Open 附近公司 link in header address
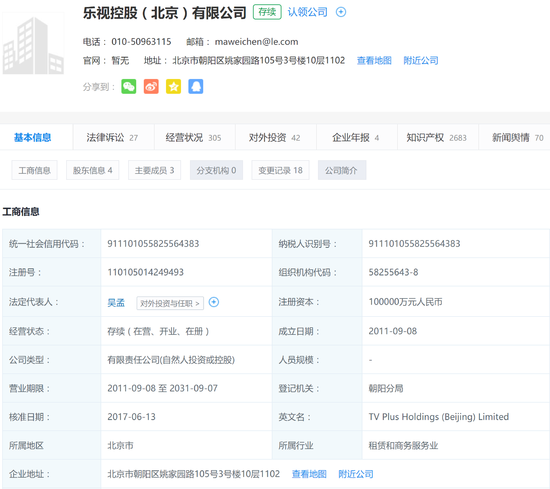Screen dimensions: 550x489 coord(421,61)
